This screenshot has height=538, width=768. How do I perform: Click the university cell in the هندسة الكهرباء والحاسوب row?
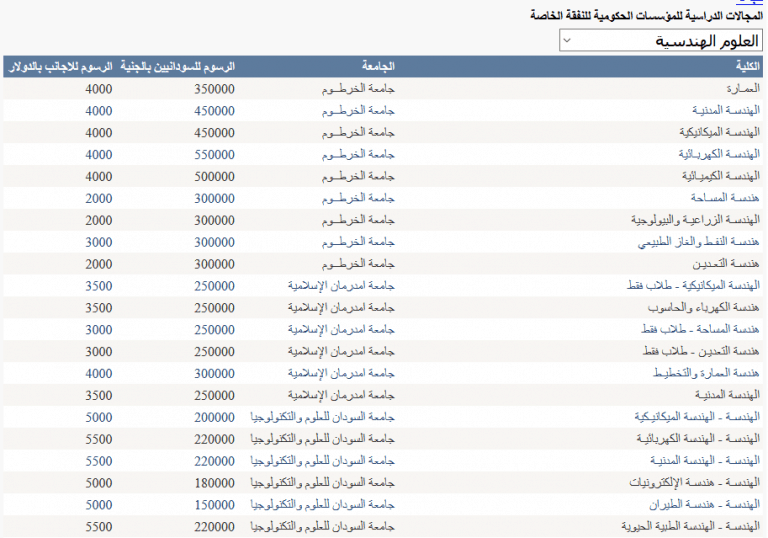341,308
